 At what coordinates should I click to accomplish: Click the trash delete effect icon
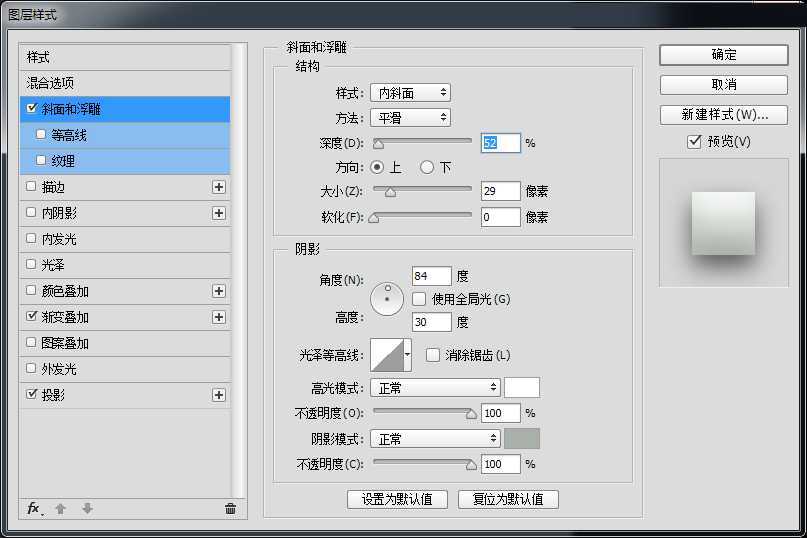point(230,508)
